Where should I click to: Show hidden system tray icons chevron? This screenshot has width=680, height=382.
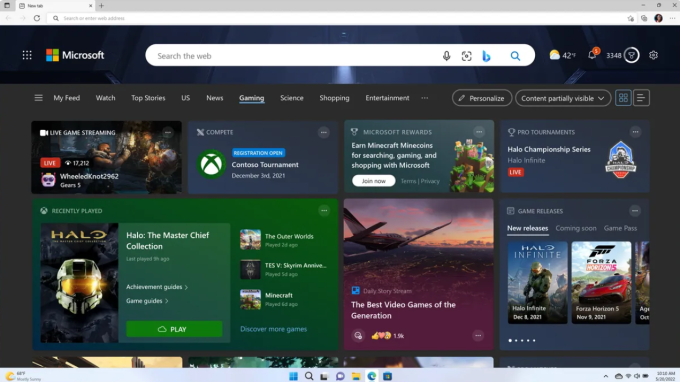click(x=606, y=376)
